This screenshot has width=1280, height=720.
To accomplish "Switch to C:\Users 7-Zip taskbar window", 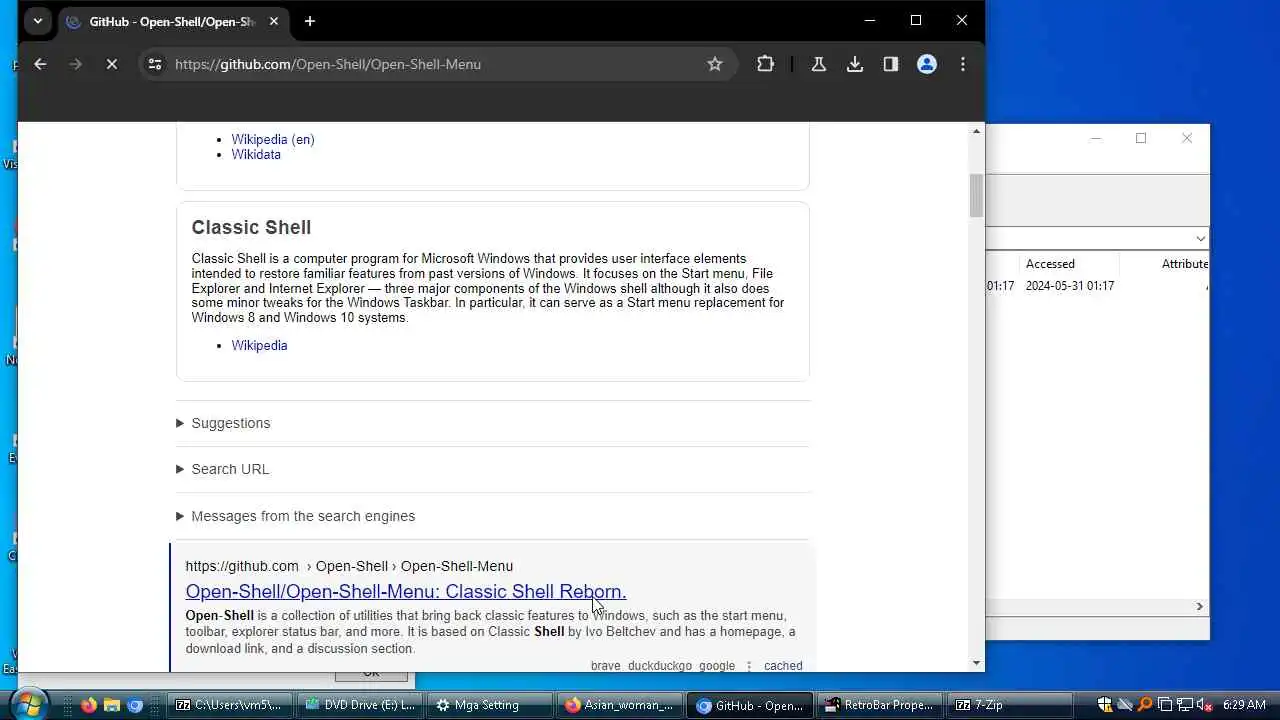I will point(231,705).
